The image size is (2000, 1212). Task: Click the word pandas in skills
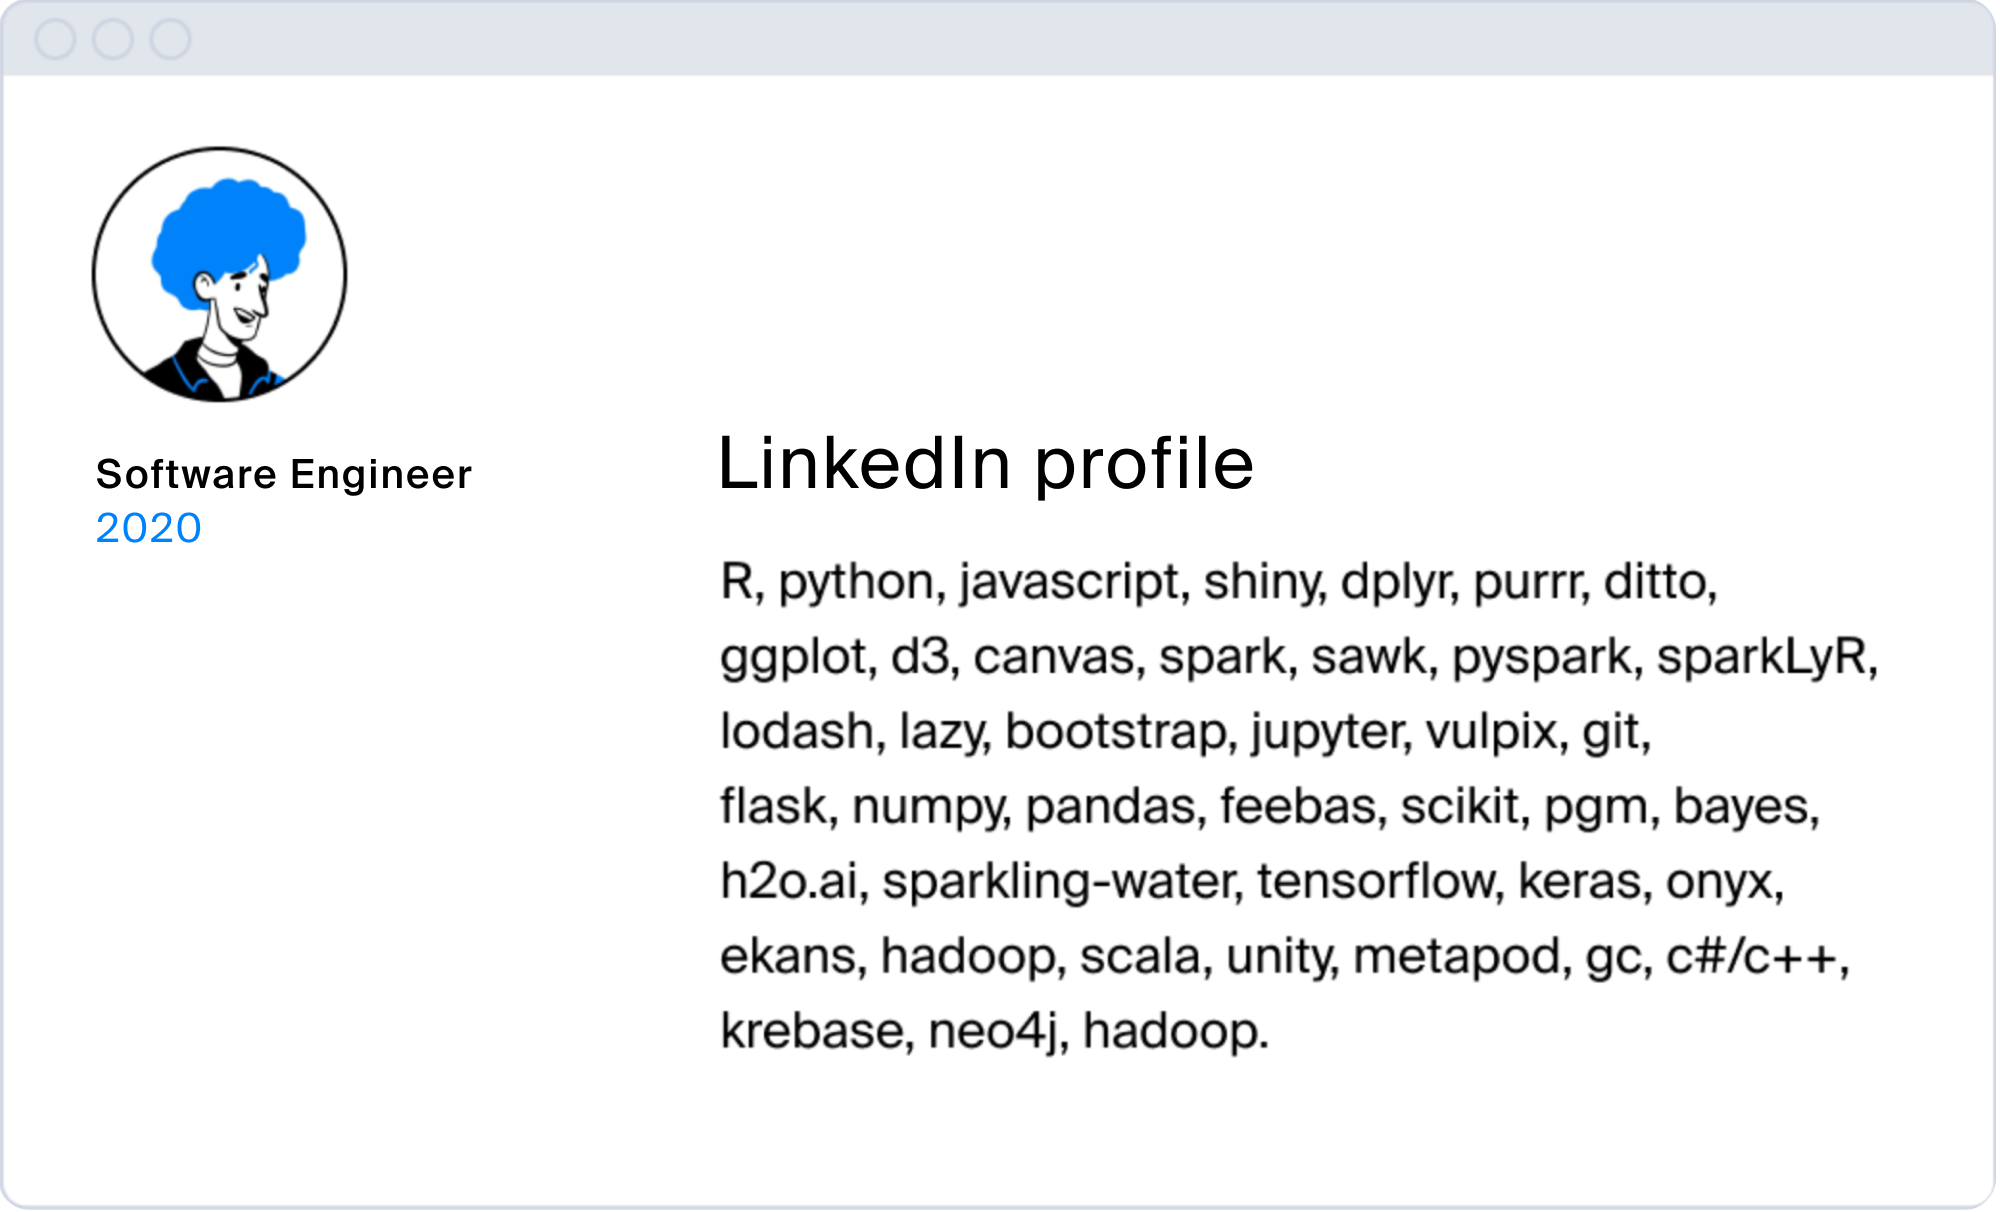pyautogui.click(x=1110, y=807)
